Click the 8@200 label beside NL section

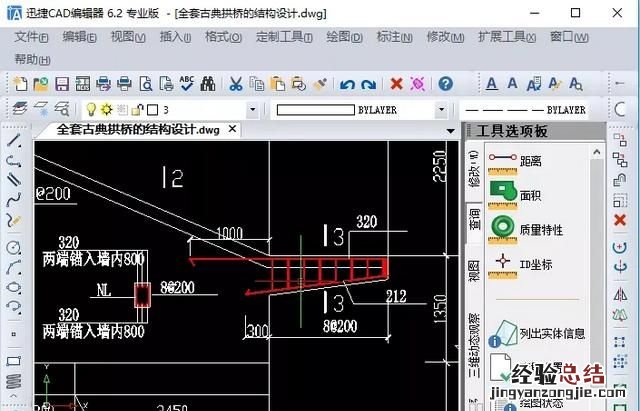[178, 287]
